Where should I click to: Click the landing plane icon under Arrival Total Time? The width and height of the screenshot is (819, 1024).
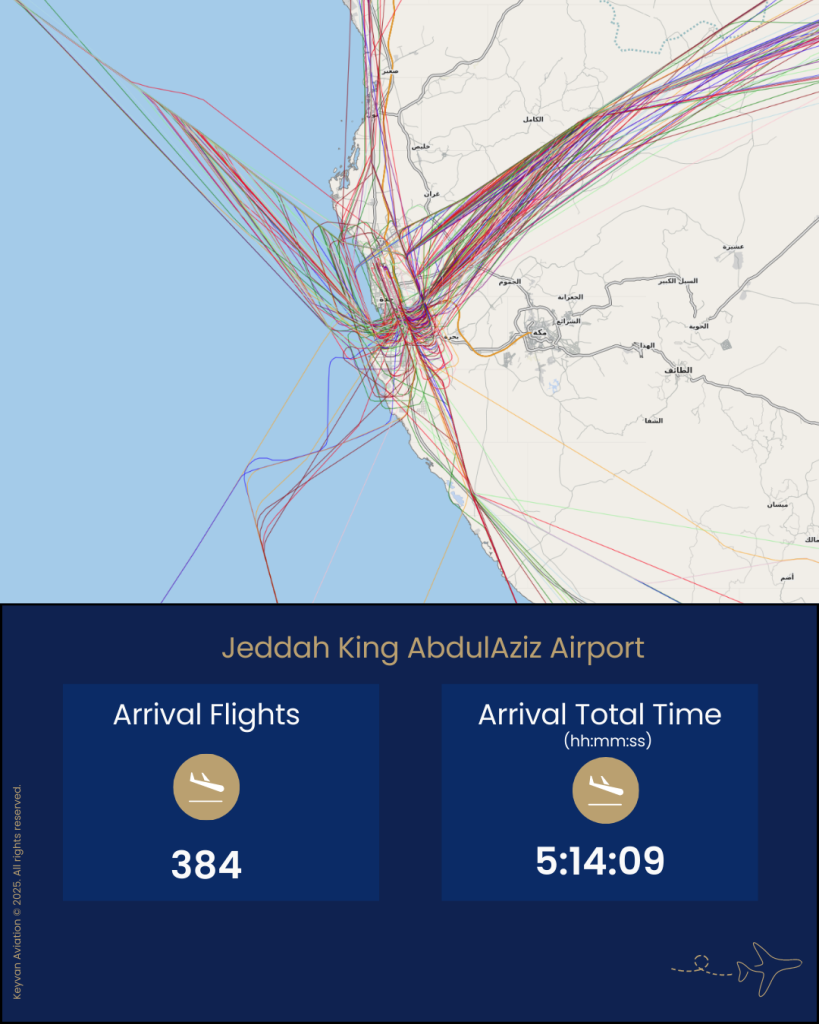point(605,788)
